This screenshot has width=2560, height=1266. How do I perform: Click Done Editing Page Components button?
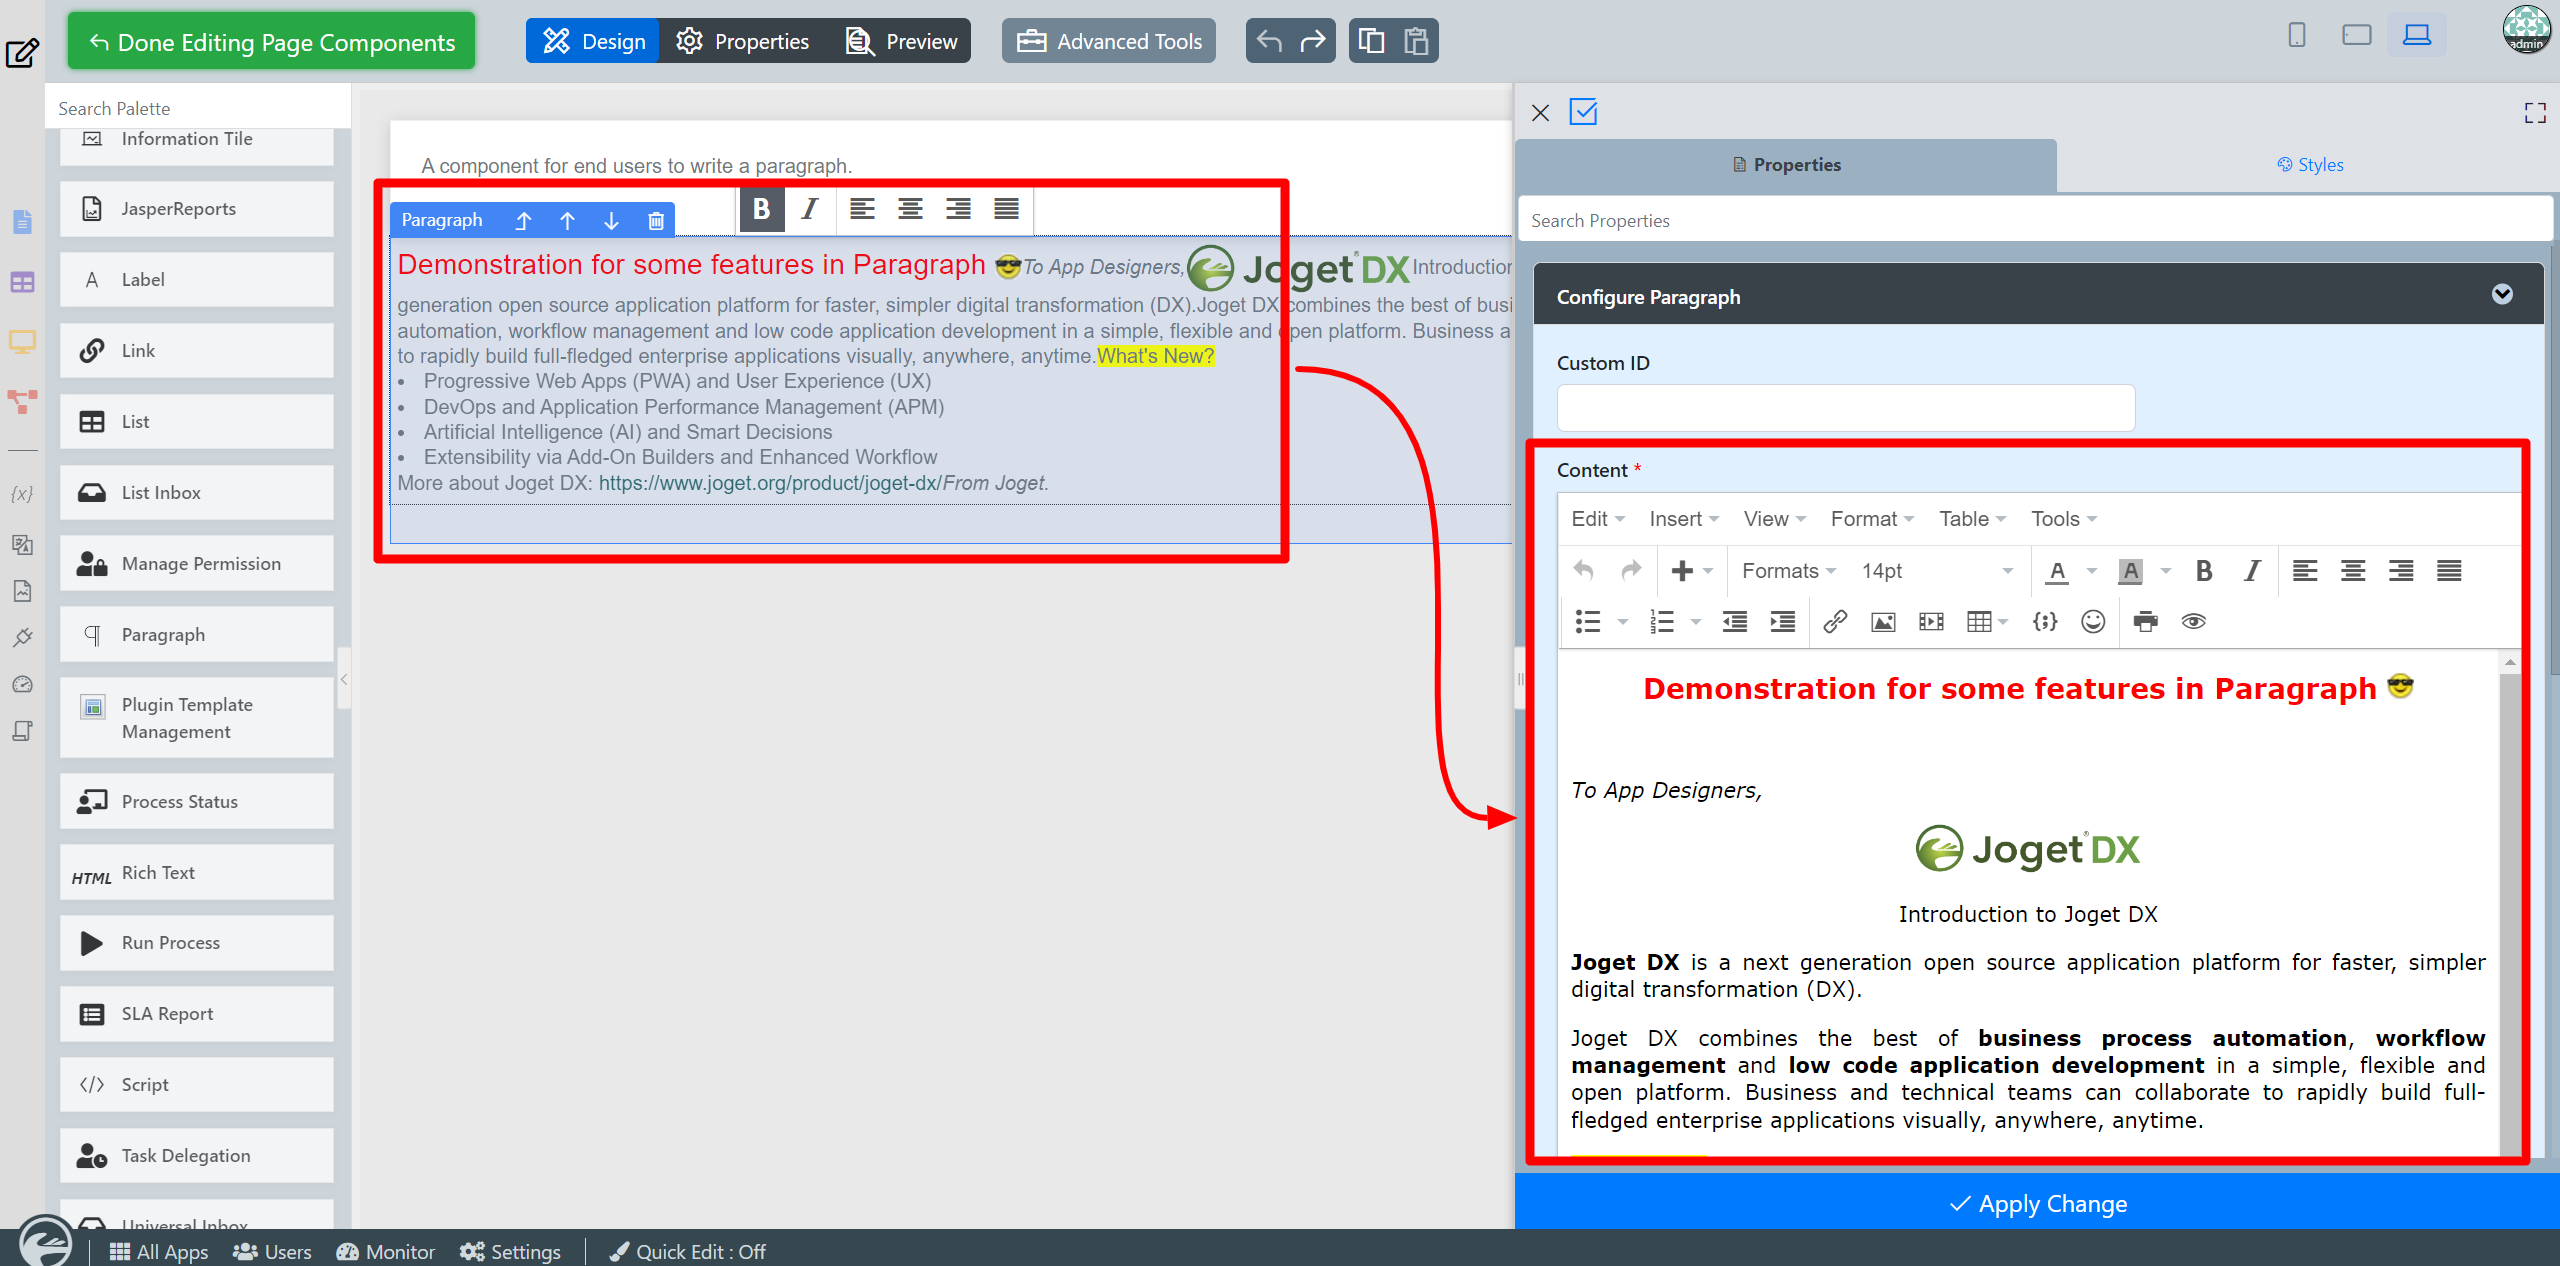[271, 42]
